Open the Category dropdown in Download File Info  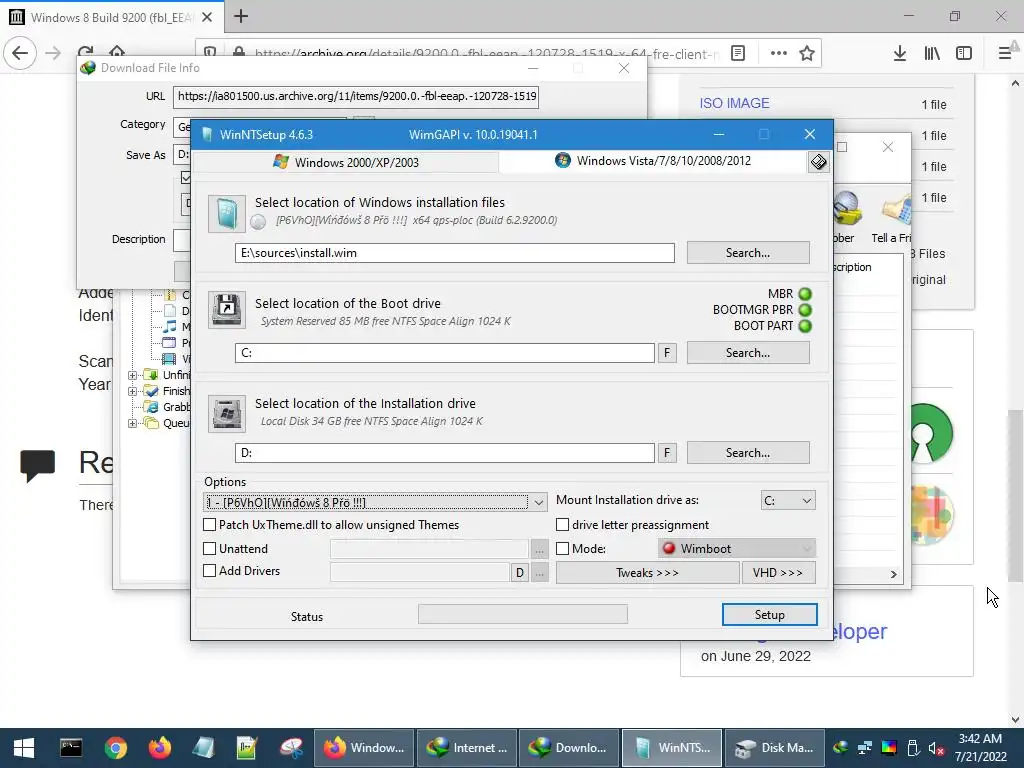coord(183,126)
